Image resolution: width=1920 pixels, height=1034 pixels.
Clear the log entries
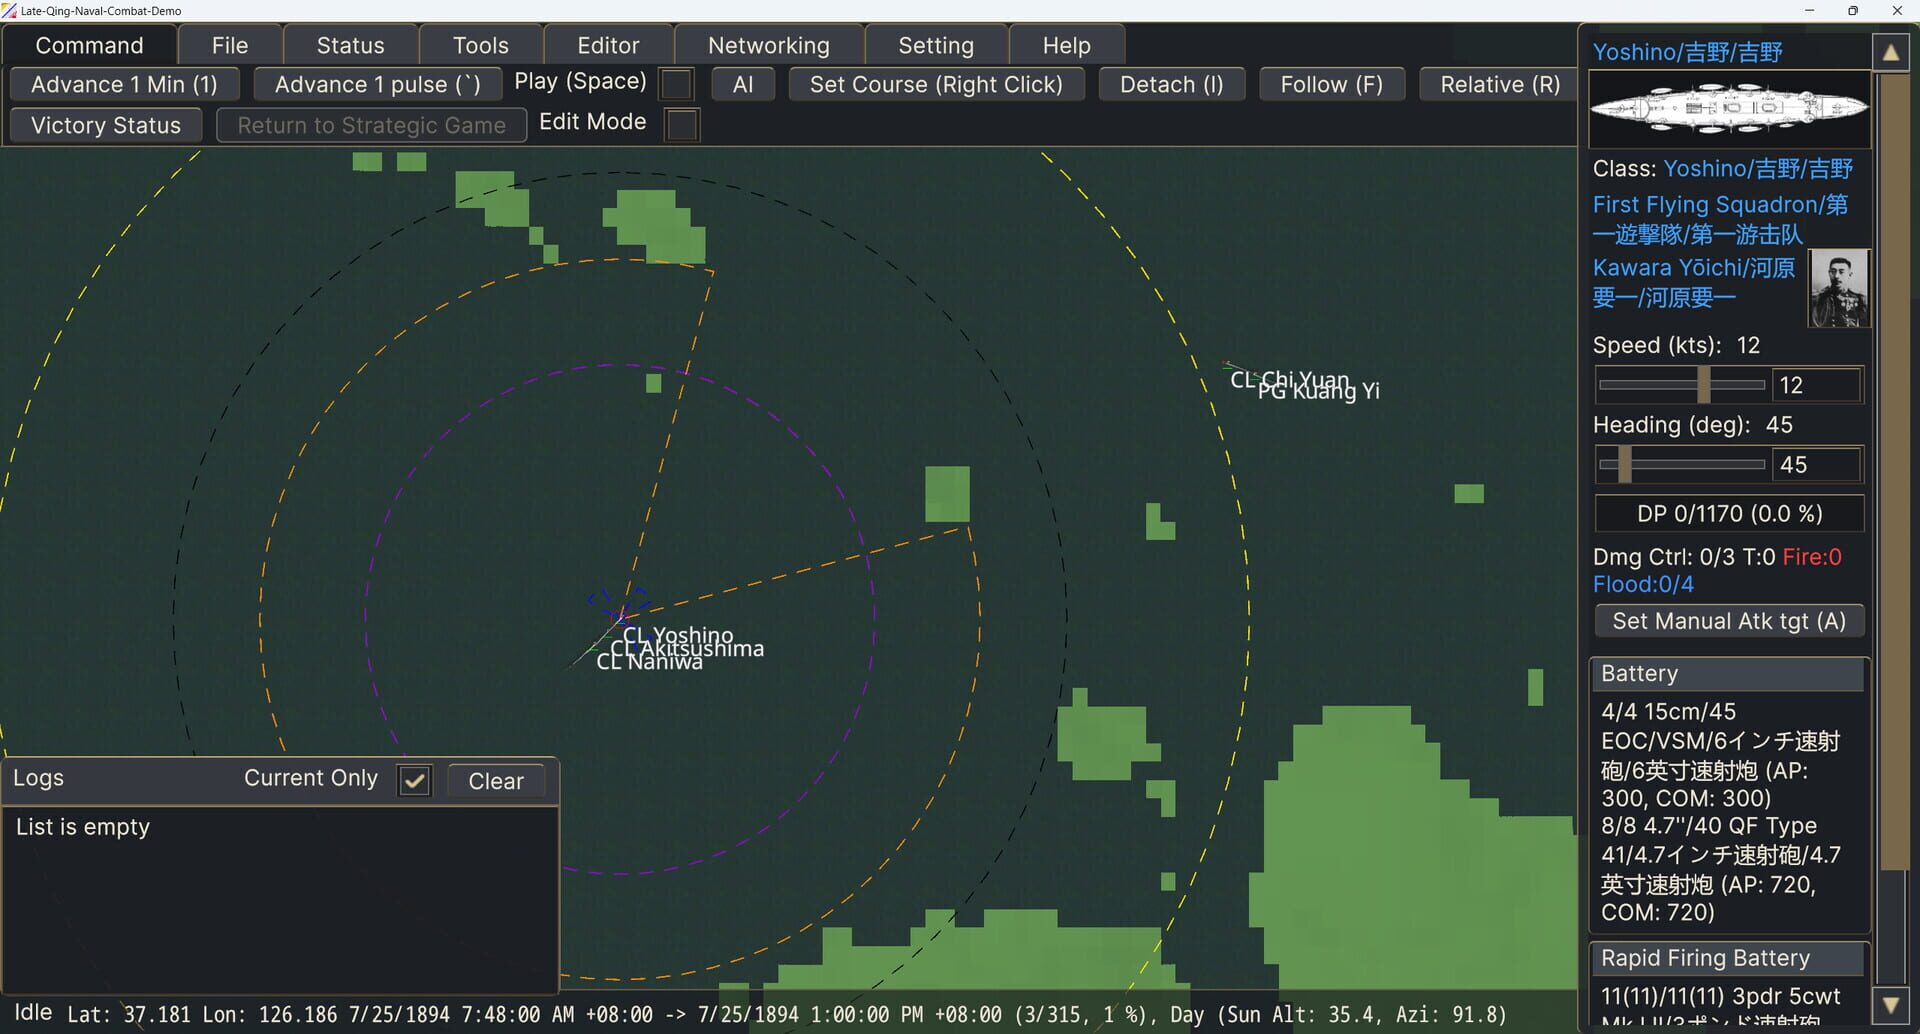point(495,780)
